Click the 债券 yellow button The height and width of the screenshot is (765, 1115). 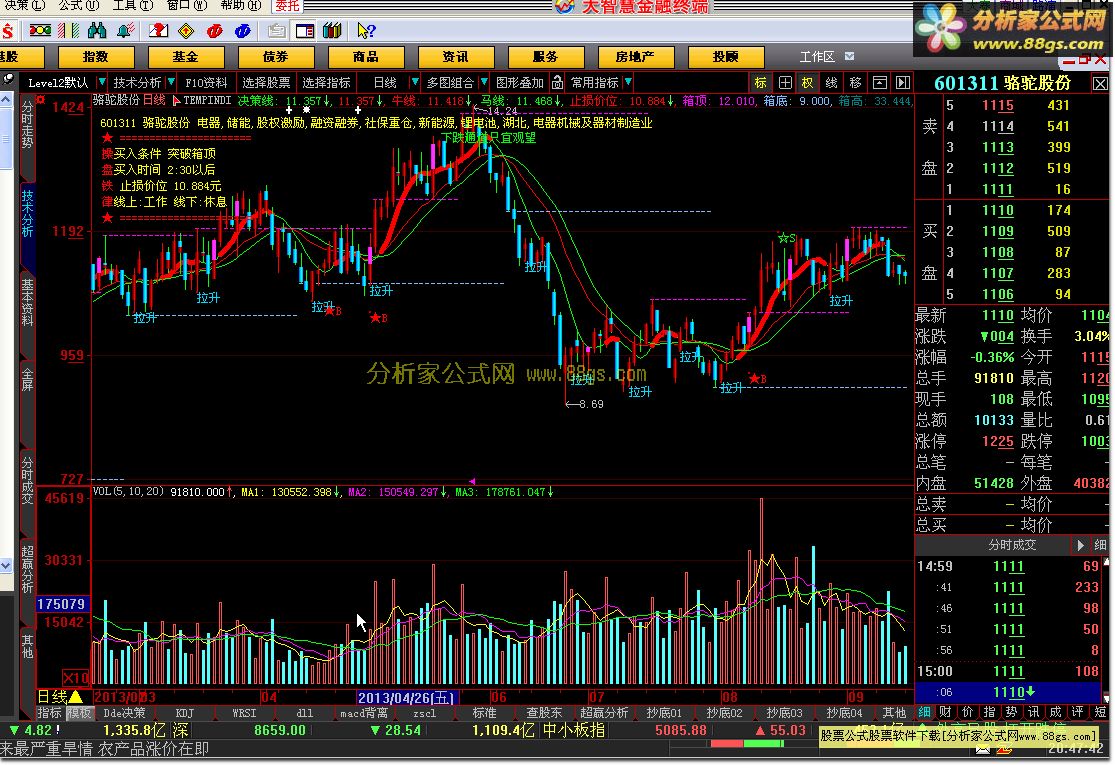click(x=276, y=57)
